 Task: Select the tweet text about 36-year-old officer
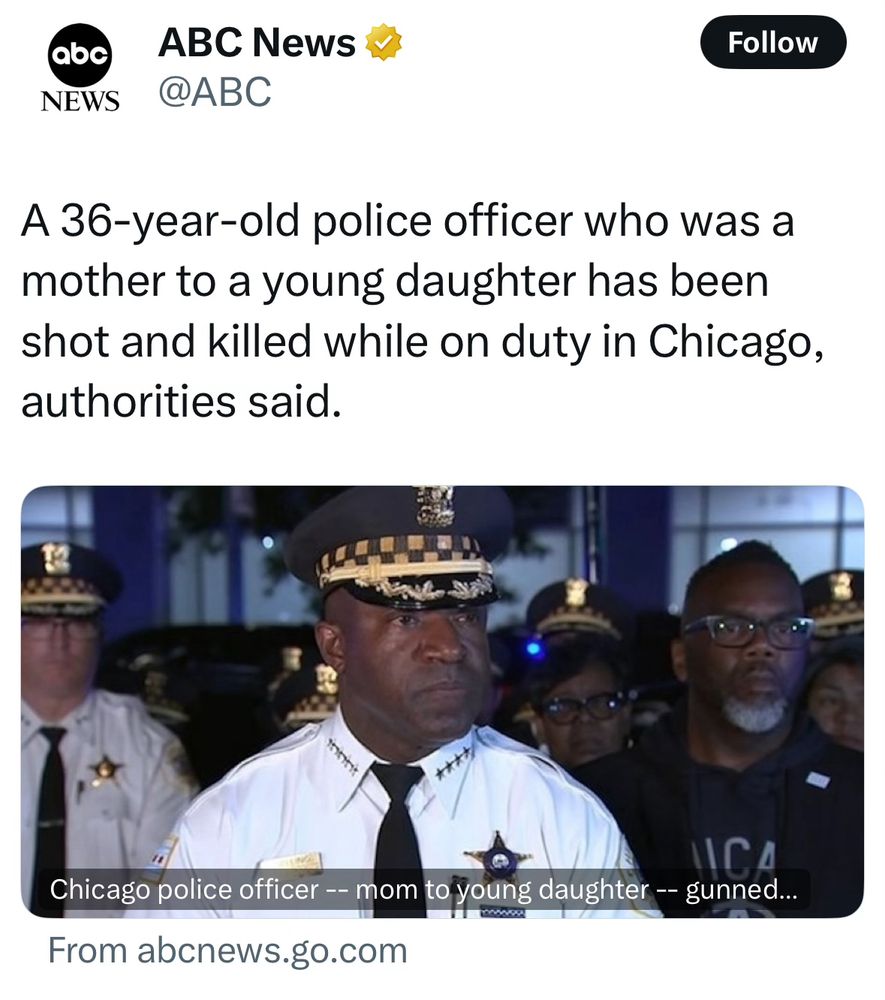coord(422,311)
